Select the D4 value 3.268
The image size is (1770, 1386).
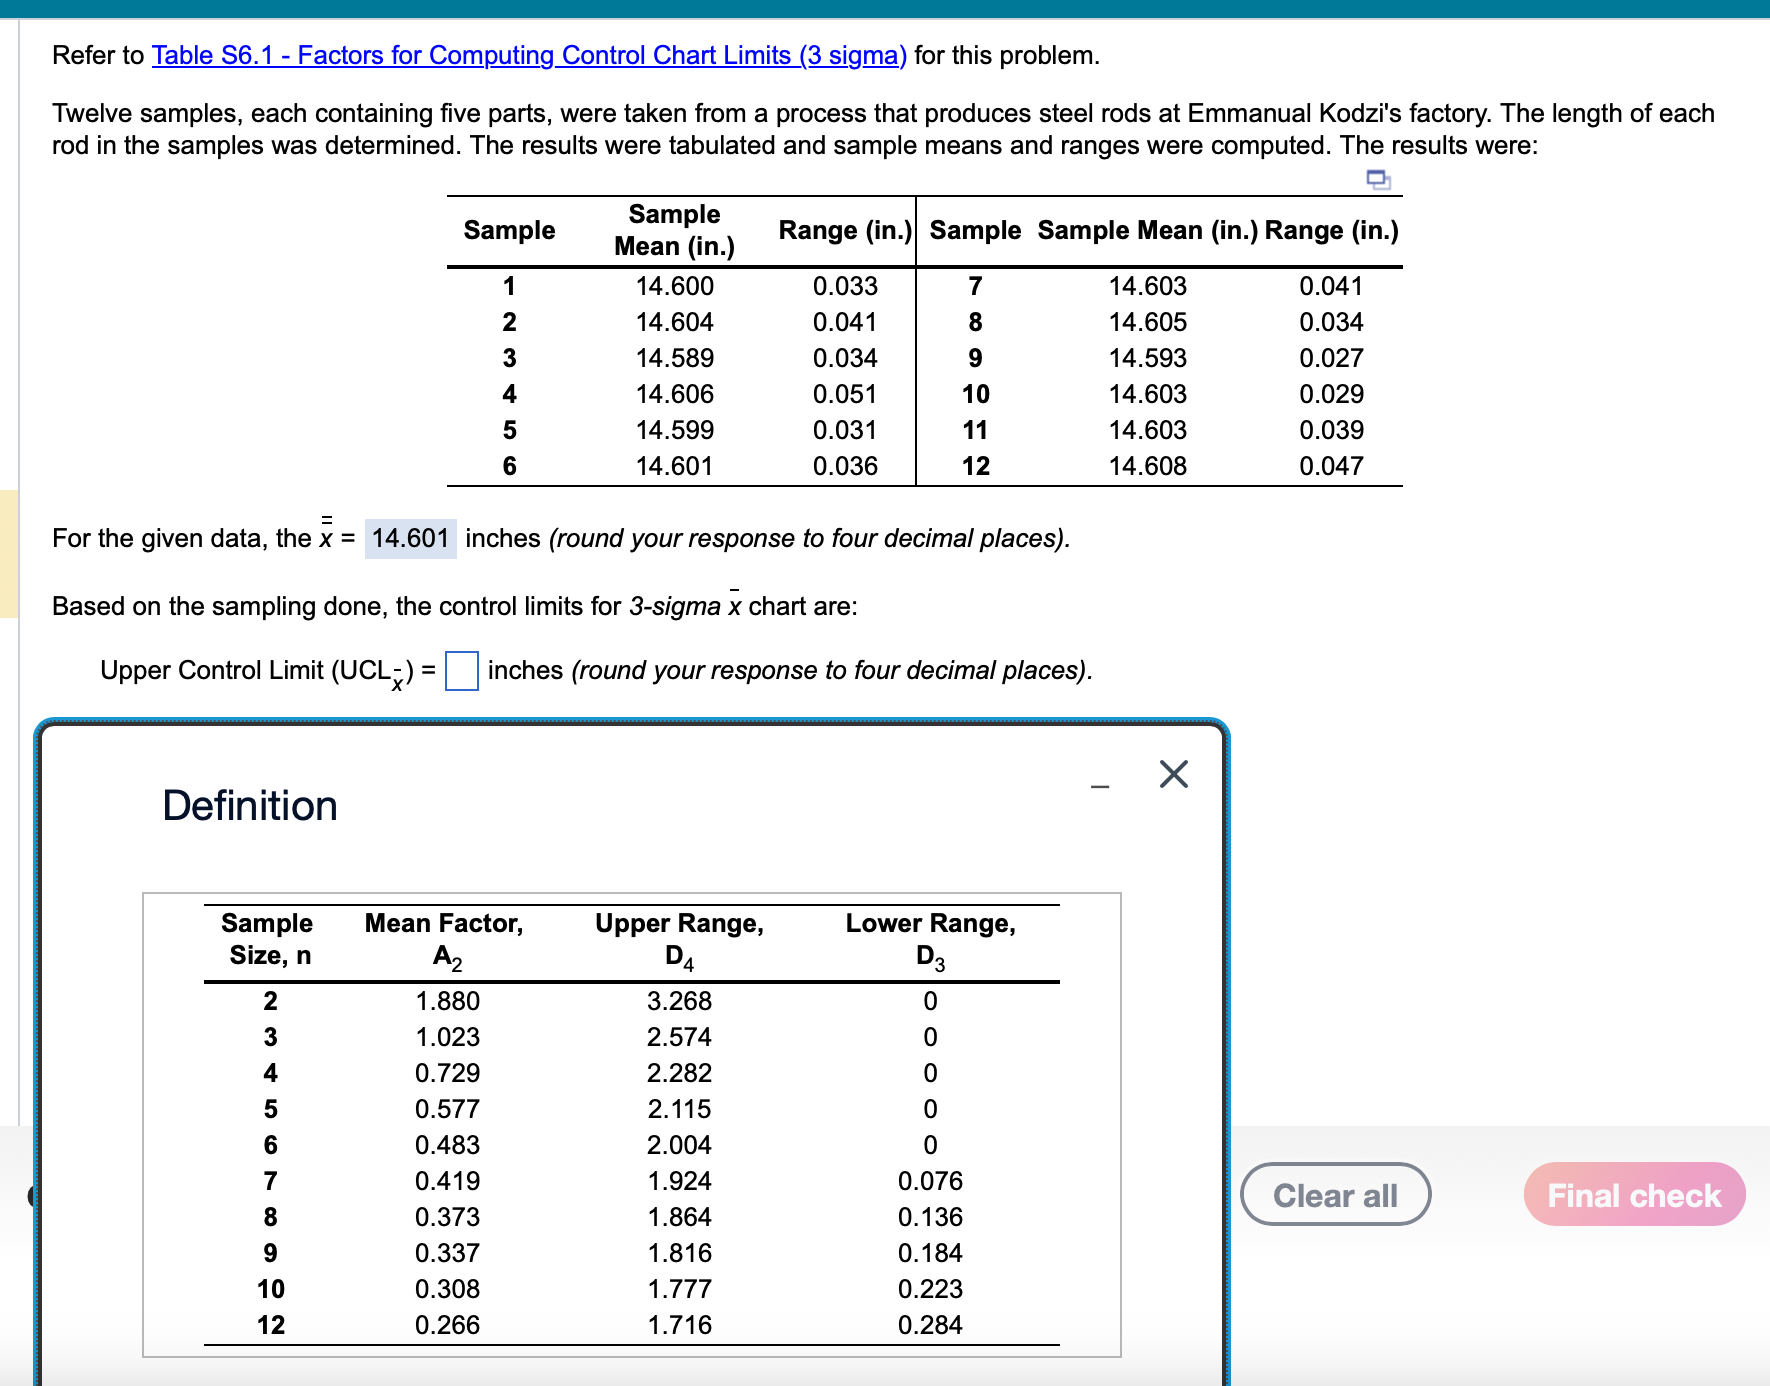[679, 1001]
